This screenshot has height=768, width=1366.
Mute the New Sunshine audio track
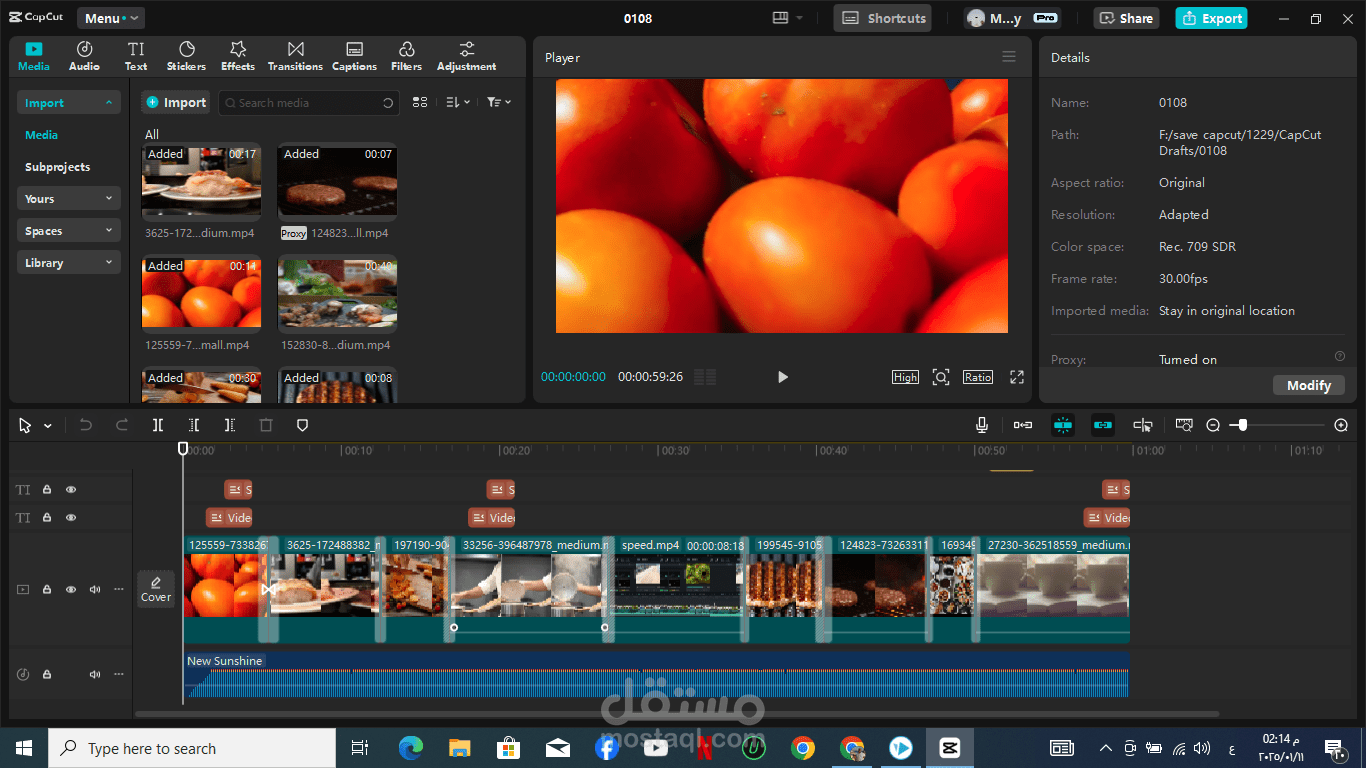95,675
